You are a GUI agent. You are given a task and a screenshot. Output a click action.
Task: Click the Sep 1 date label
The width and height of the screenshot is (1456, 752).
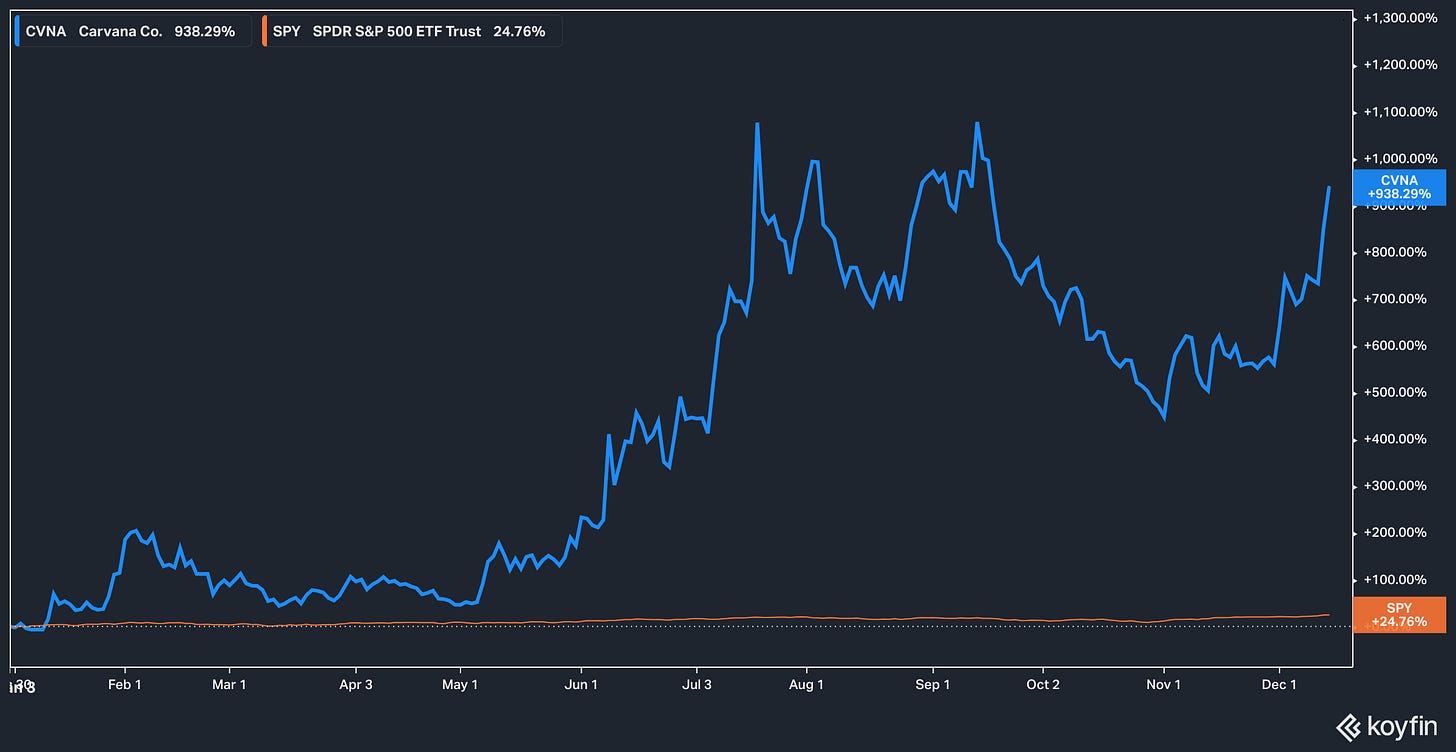click(933, 685)
